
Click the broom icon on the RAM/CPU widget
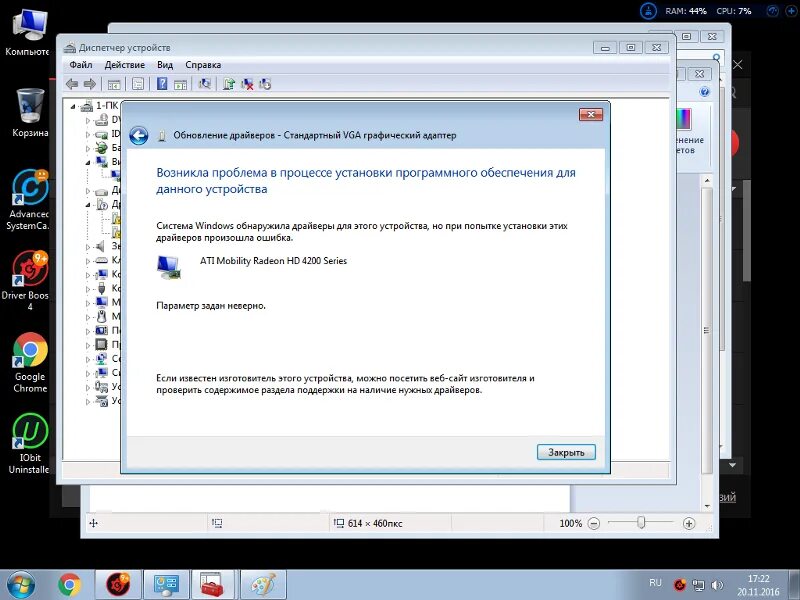click(x=648, y=11)
